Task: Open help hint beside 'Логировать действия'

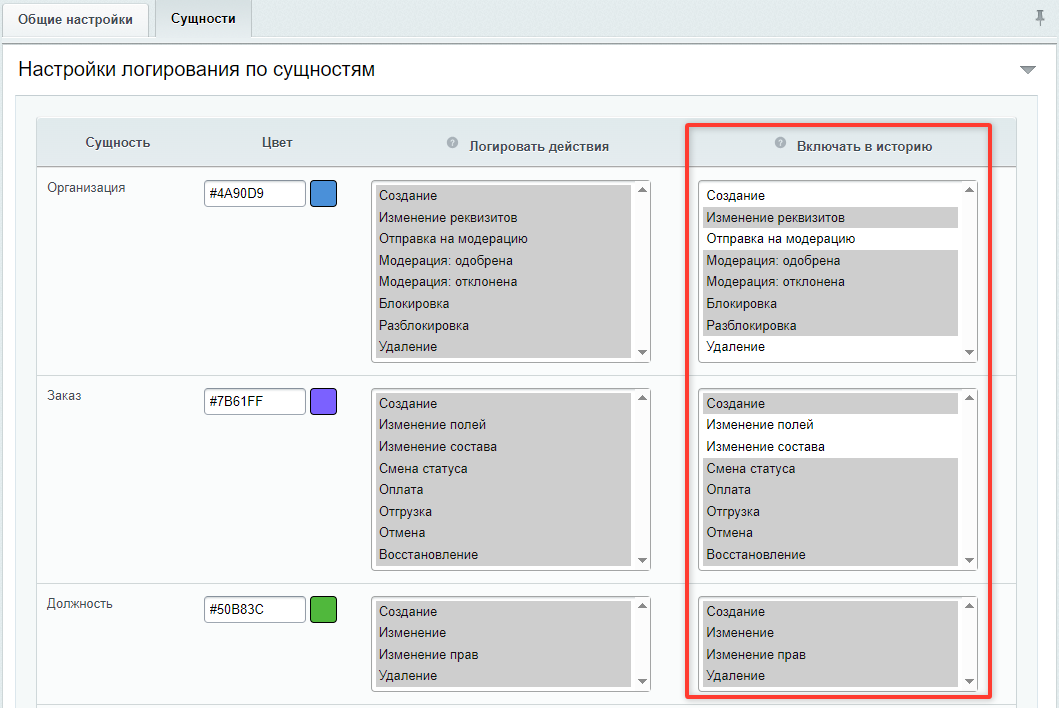Action: (x=453, y=143)
